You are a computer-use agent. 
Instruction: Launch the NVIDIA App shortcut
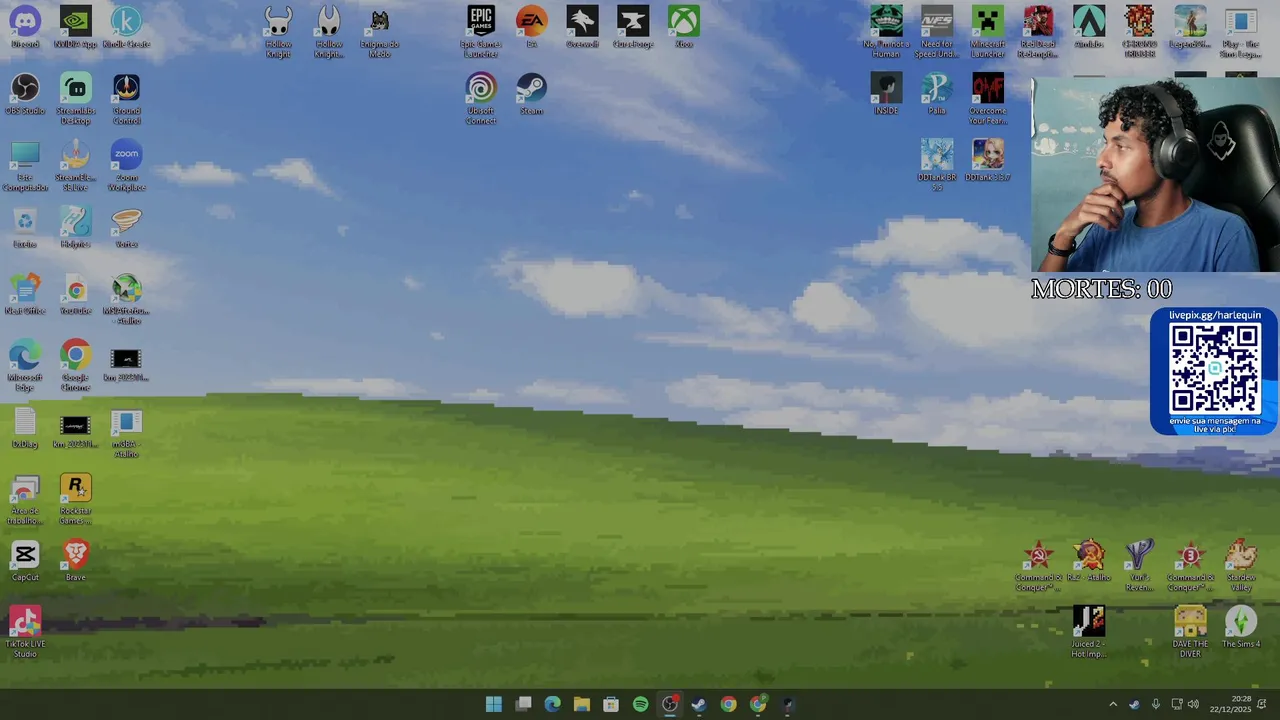(76, 27)
